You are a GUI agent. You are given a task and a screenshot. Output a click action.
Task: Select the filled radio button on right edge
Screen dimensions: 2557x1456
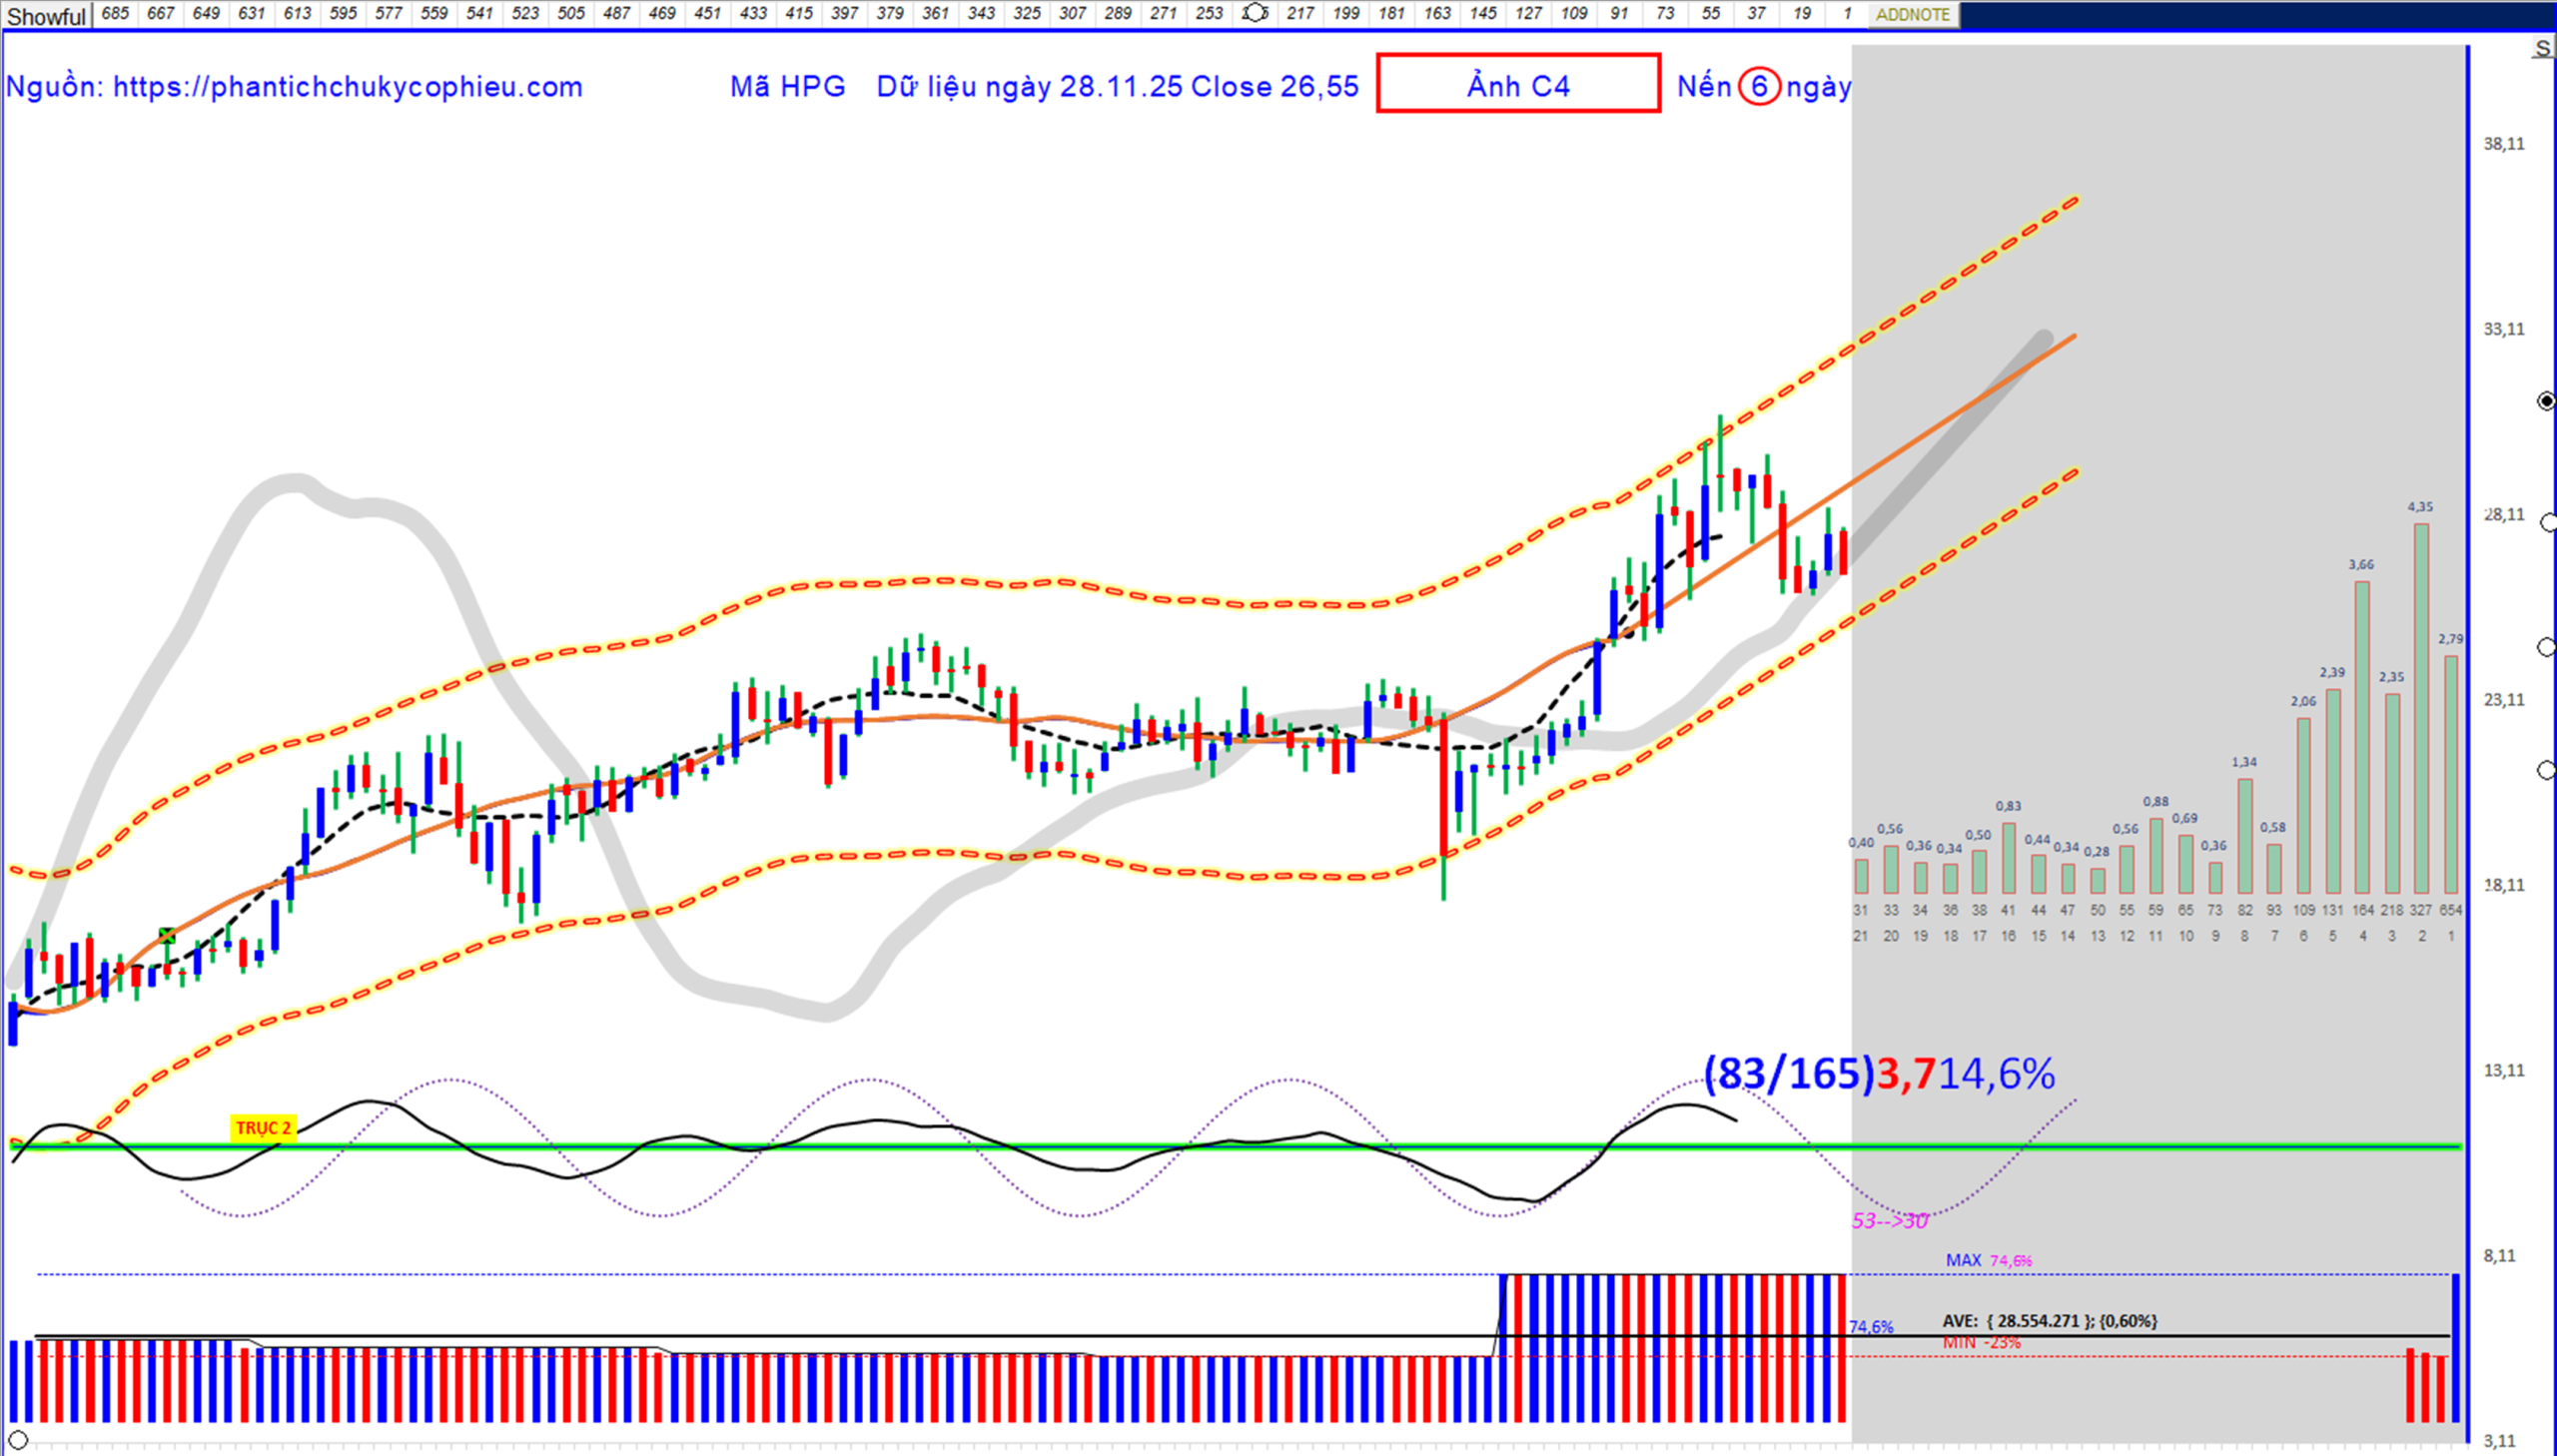click(x=2546, y=401)
